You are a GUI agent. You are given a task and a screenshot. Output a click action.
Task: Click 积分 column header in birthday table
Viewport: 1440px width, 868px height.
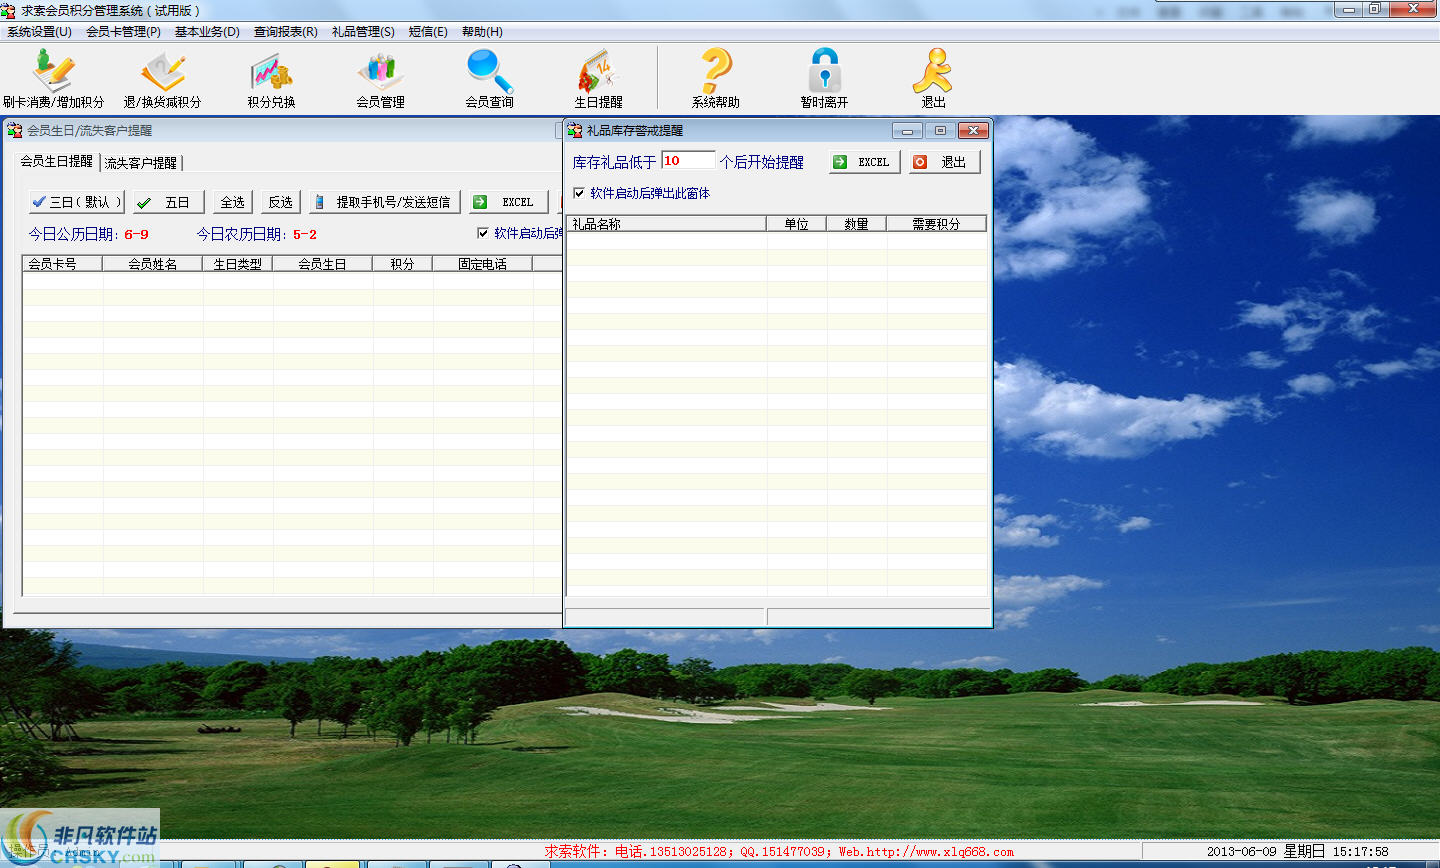point(402,264)
